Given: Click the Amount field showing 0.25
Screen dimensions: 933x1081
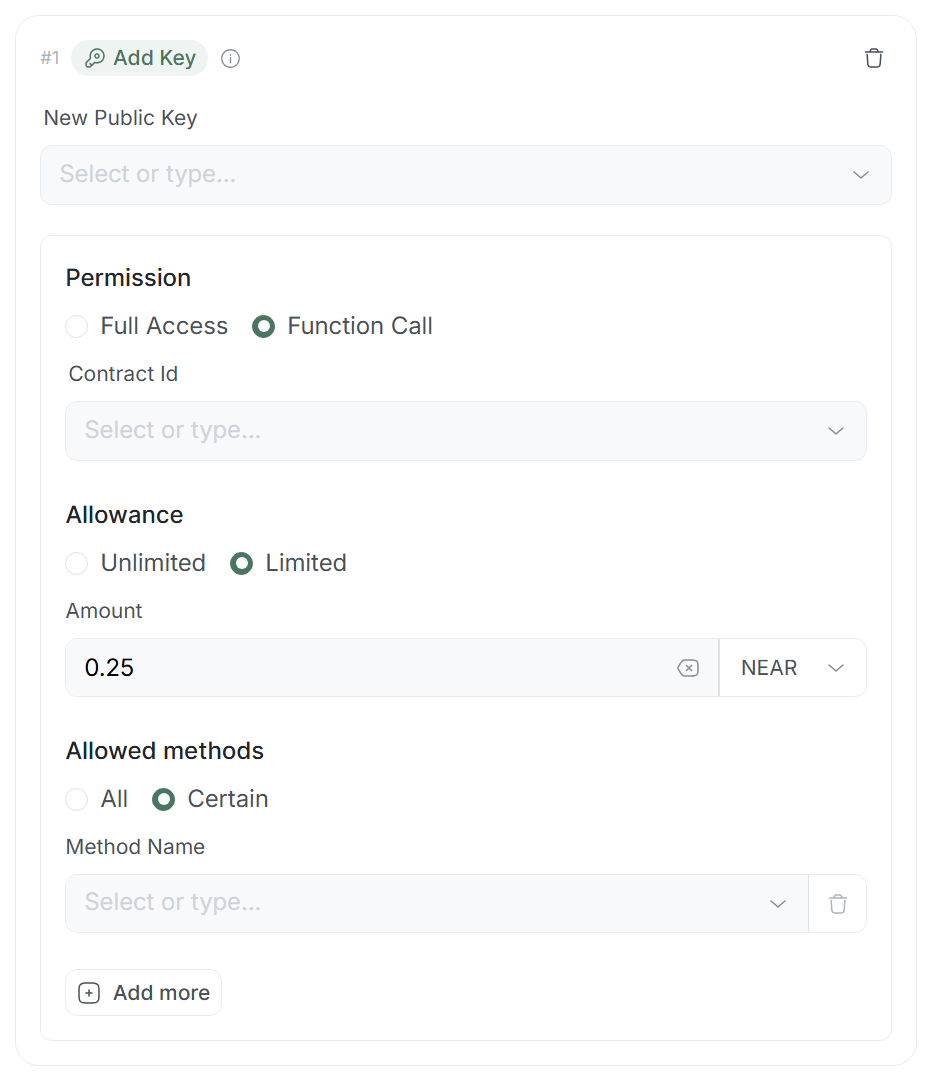Looking at the screenshot, I should (370, 668).
